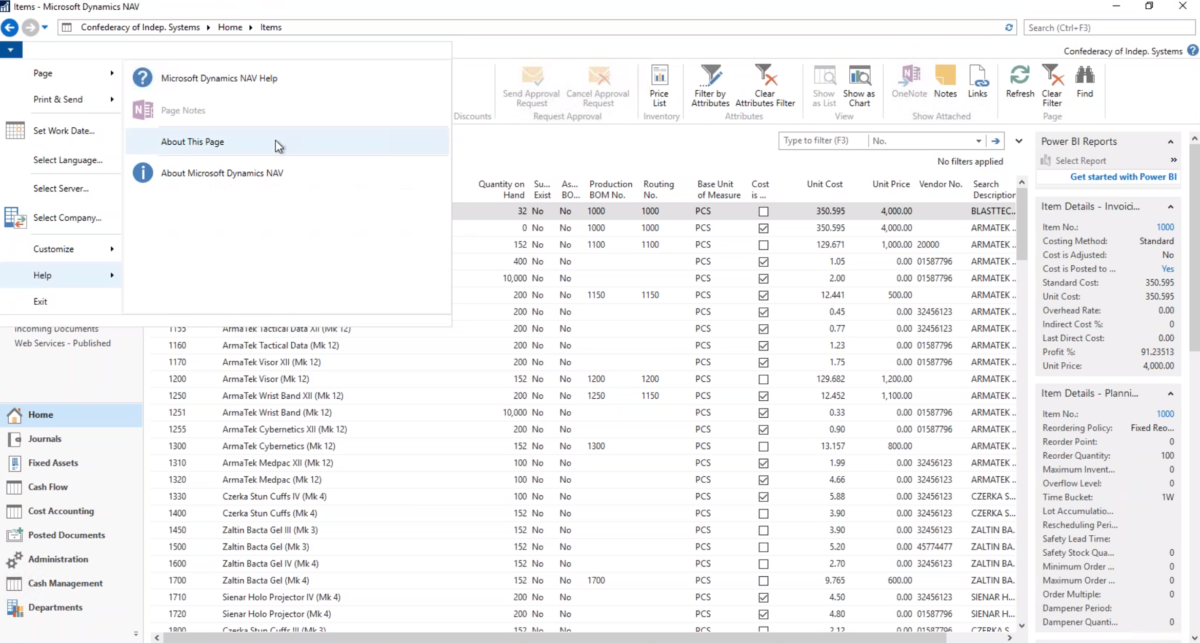The width and height of the screenshot is (1200, 643).
Task: Click the blue info icon
Action: (x=143, y=173)
